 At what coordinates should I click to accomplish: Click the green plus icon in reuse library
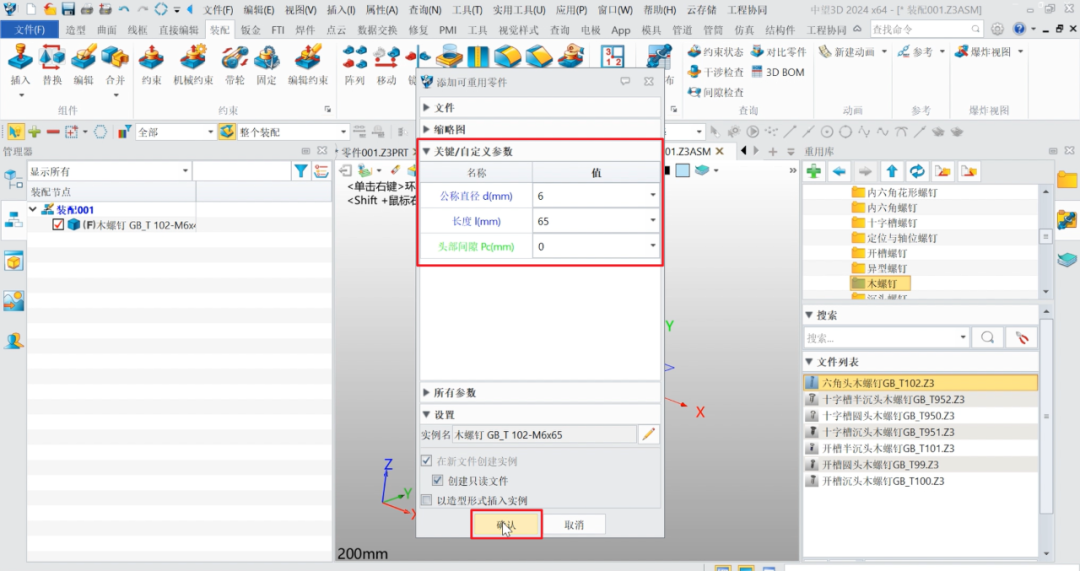pos(813,172)
